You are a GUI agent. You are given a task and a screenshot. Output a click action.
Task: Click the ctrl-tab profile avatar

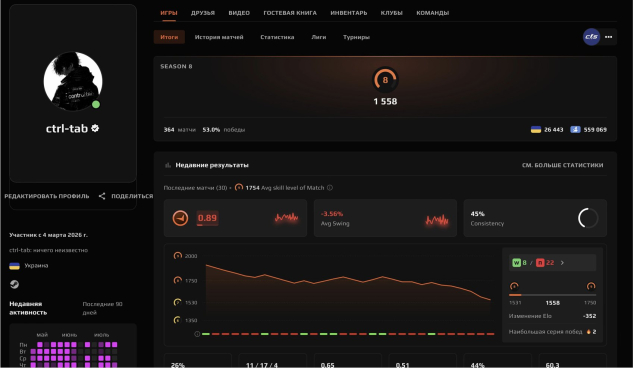[x=73, y=81]
